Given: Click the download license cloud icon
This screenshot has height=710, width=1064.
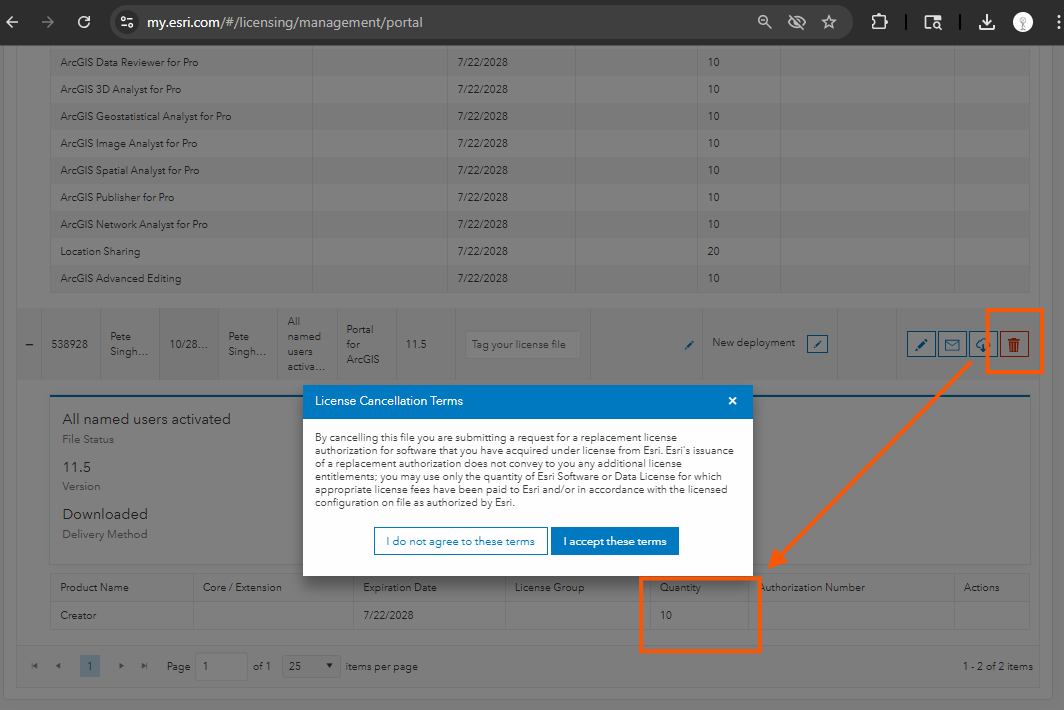Looking at the screenshot, I should click(982, 345).
